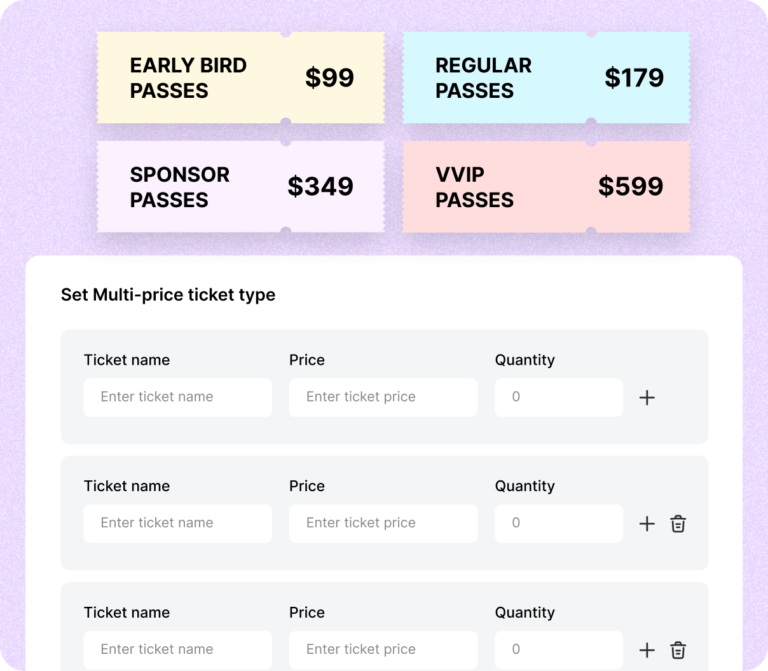This screenshot has height=671, width=768.
Task: Click the third row ticket name field
Action: pos(177,649)
